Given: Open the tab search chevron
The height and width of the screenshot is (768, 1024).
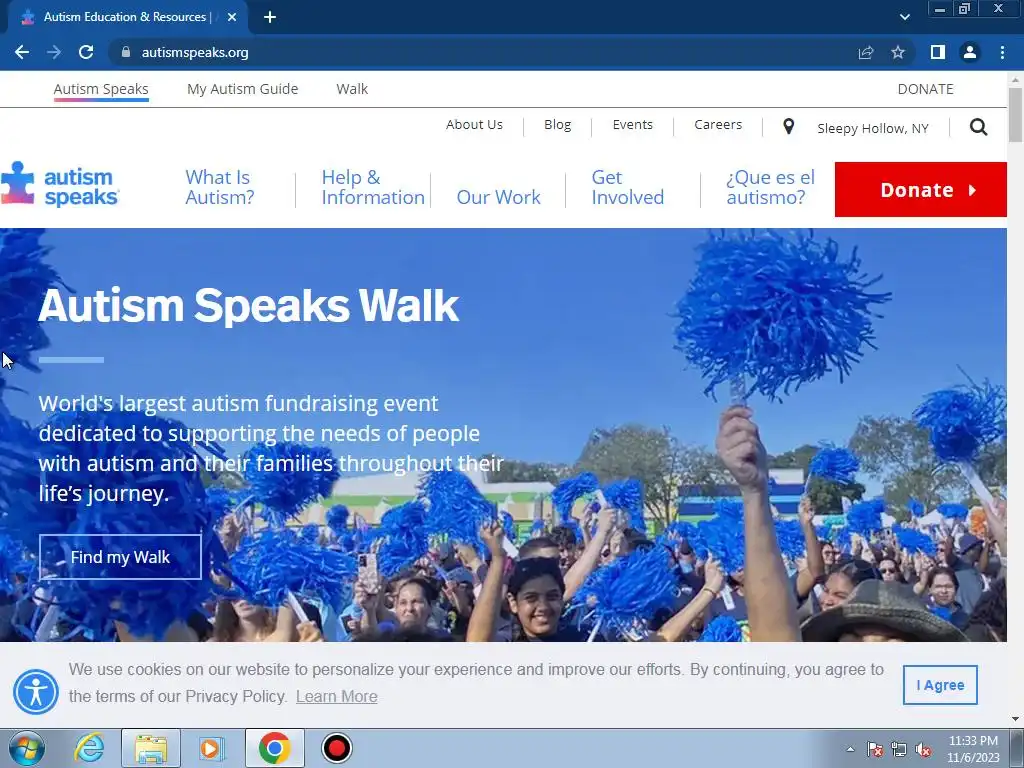Looking at the screenshot, I should [x=904, y=17].
